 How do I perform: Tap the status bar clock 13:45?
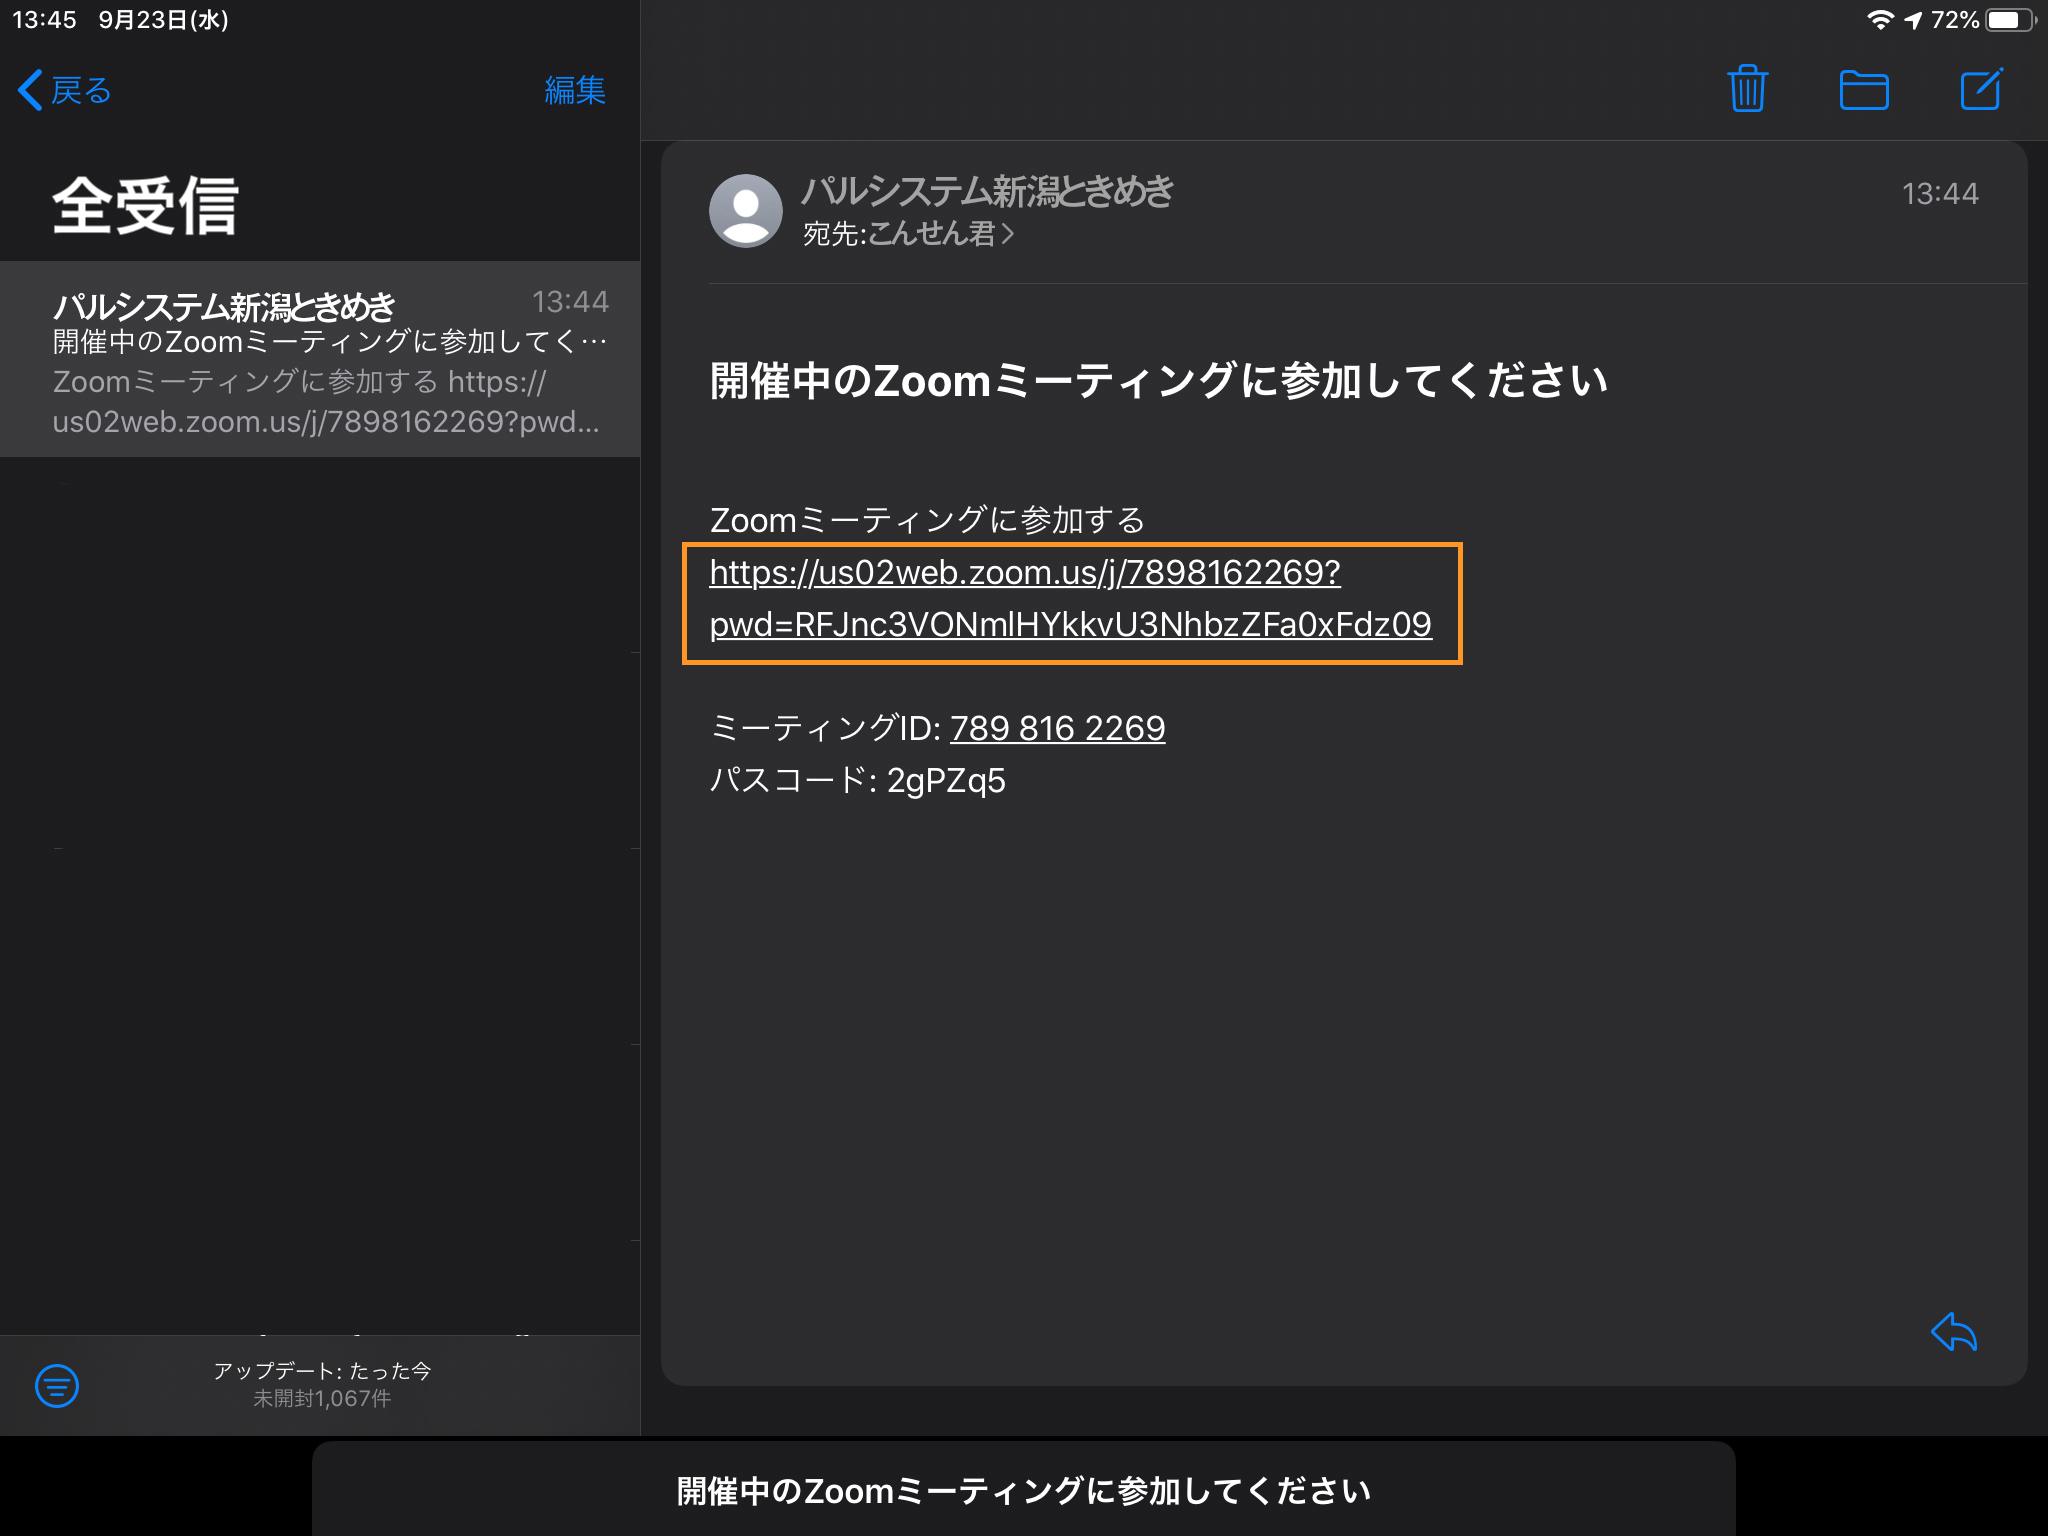coord(44,20)
